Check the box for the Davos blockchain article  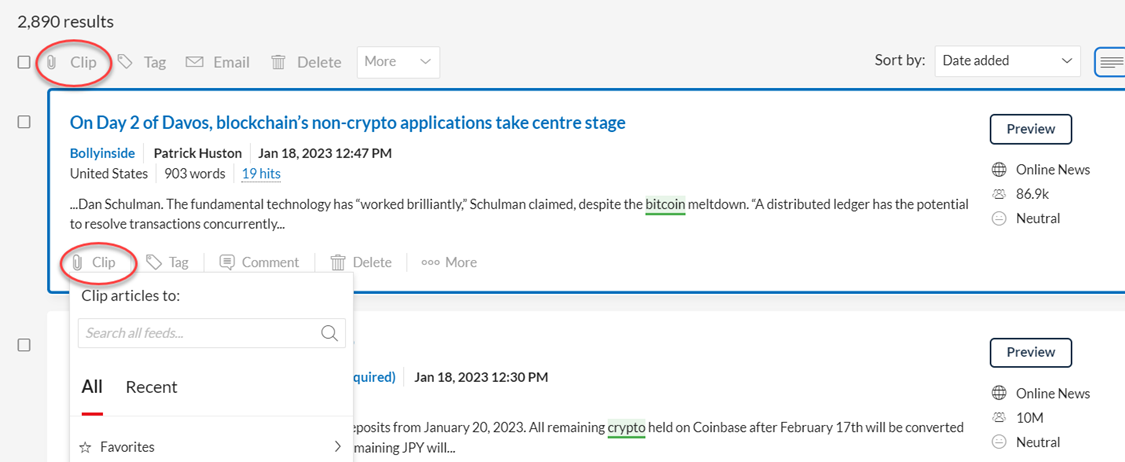(x=24, y=122)
